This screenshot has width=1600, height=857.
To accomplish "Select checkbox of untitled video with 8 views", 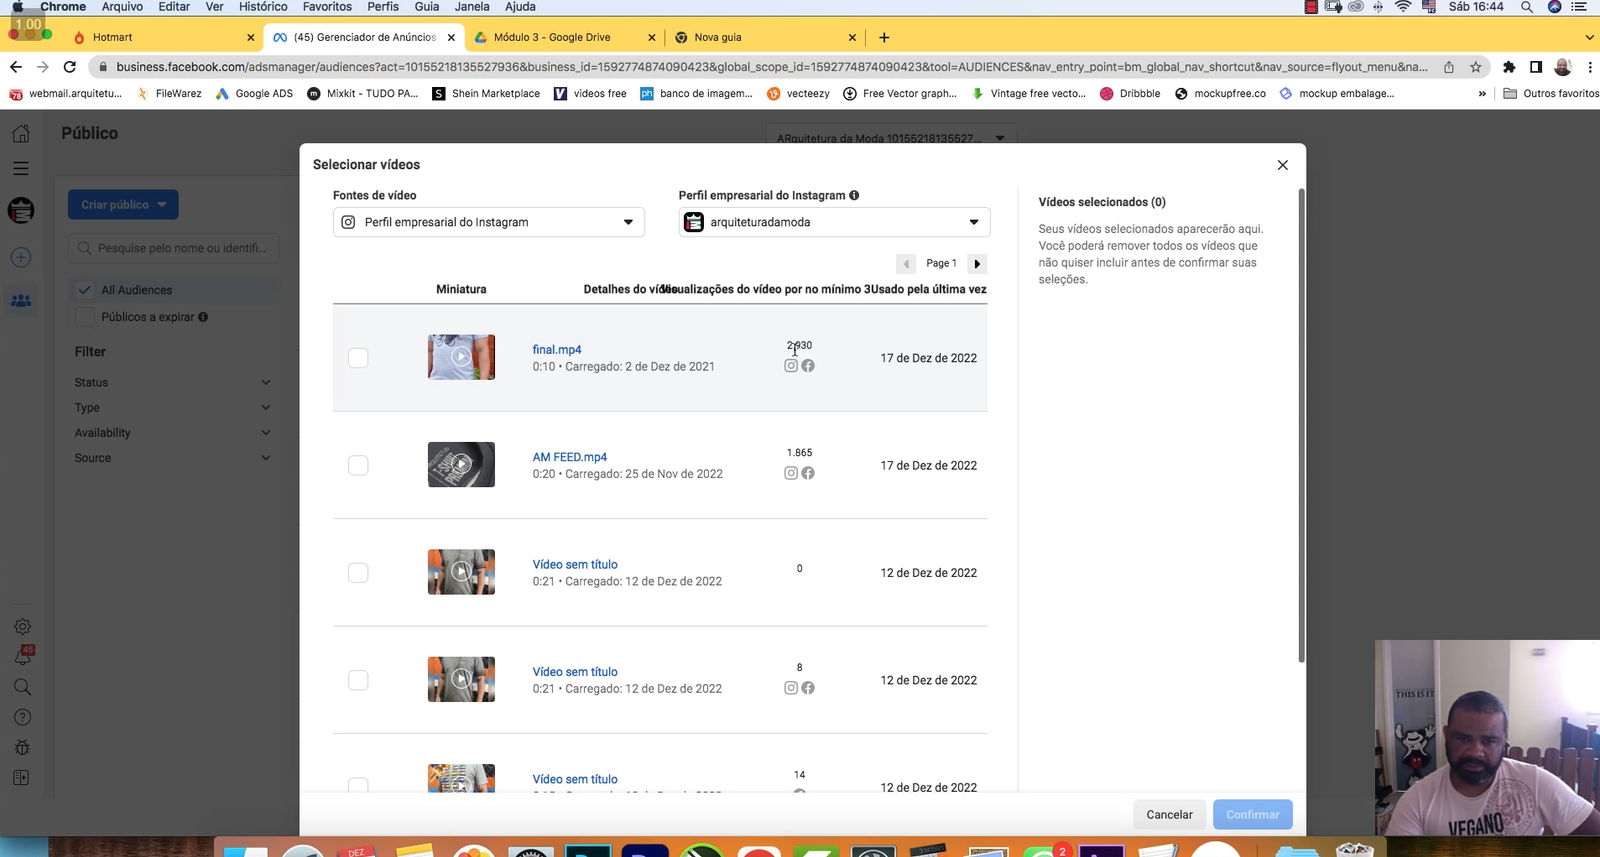I will pyautogui.click(x=358, y=680).
